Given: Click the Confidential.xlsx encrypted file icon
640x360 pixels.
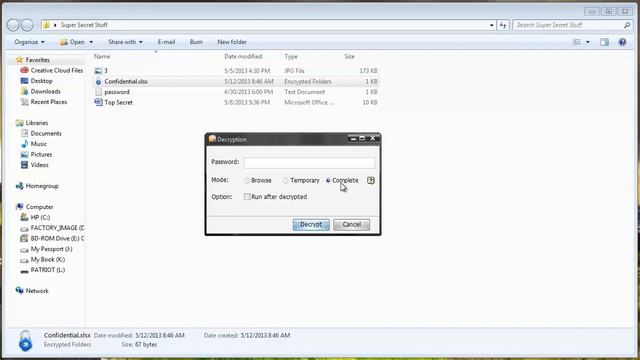Looking at the screenshot, I should click(x=98, y=82).
